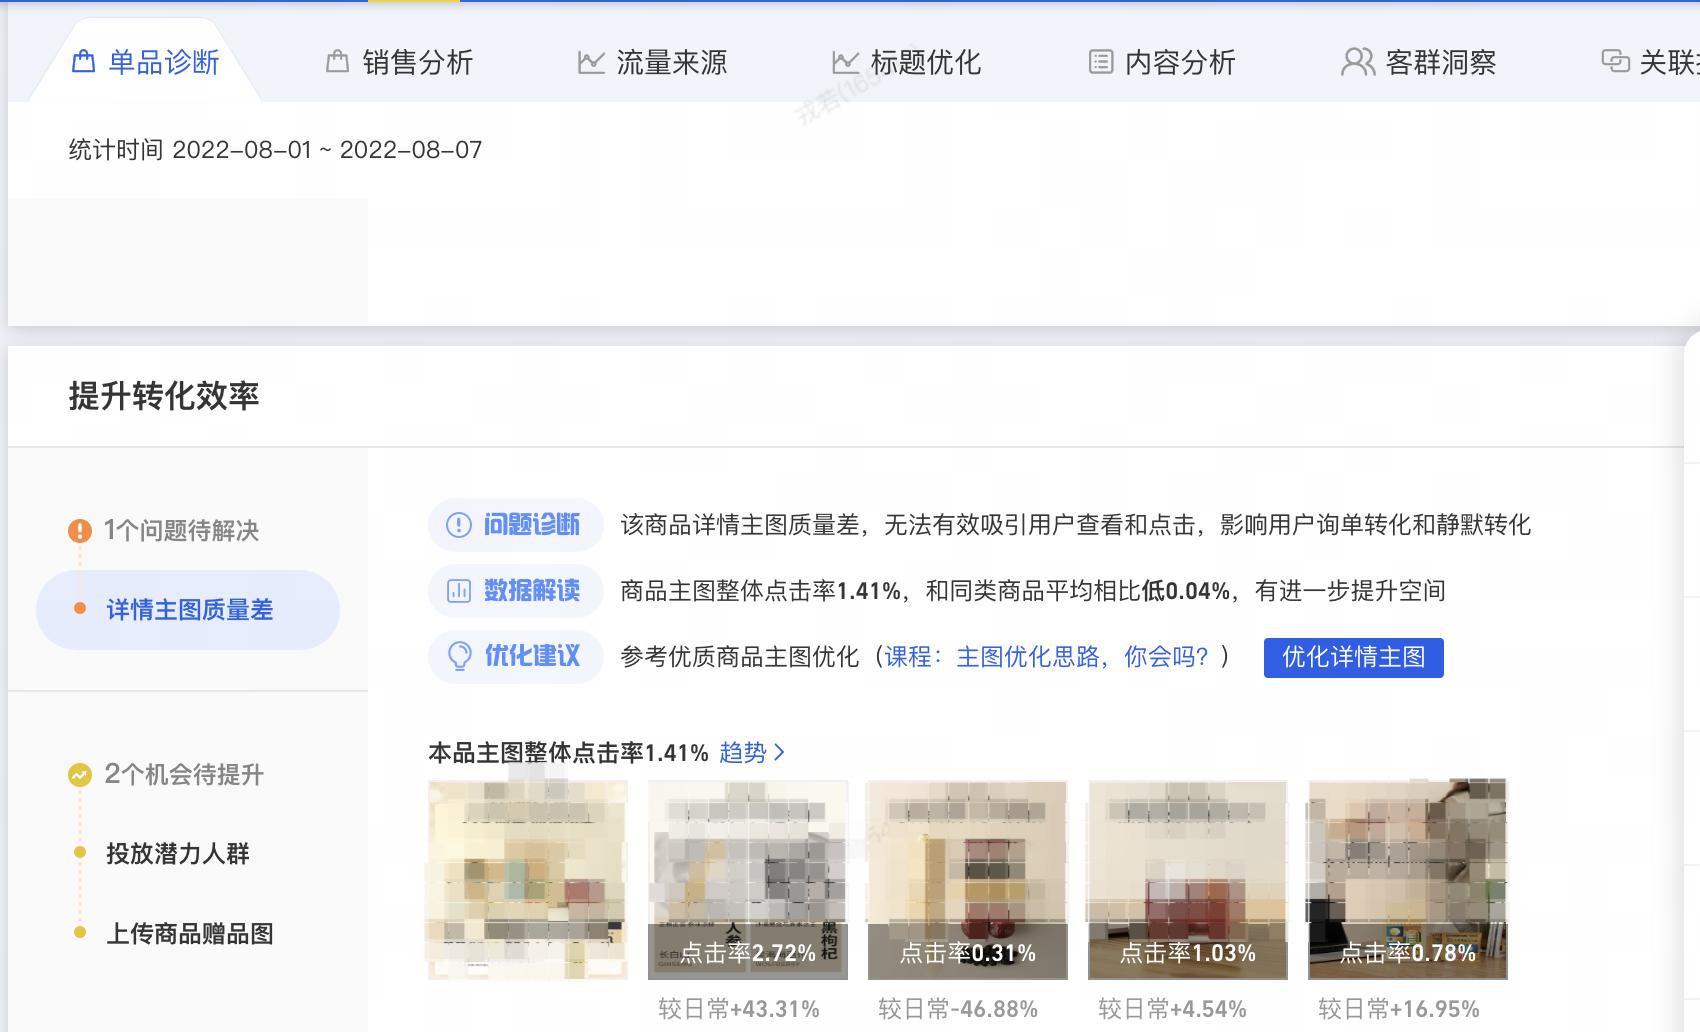Image resolution: width=1700 pixels, height=1032 pixels.
Task: Click the 2个机会待提升 heading
Action: coord(184,774)
